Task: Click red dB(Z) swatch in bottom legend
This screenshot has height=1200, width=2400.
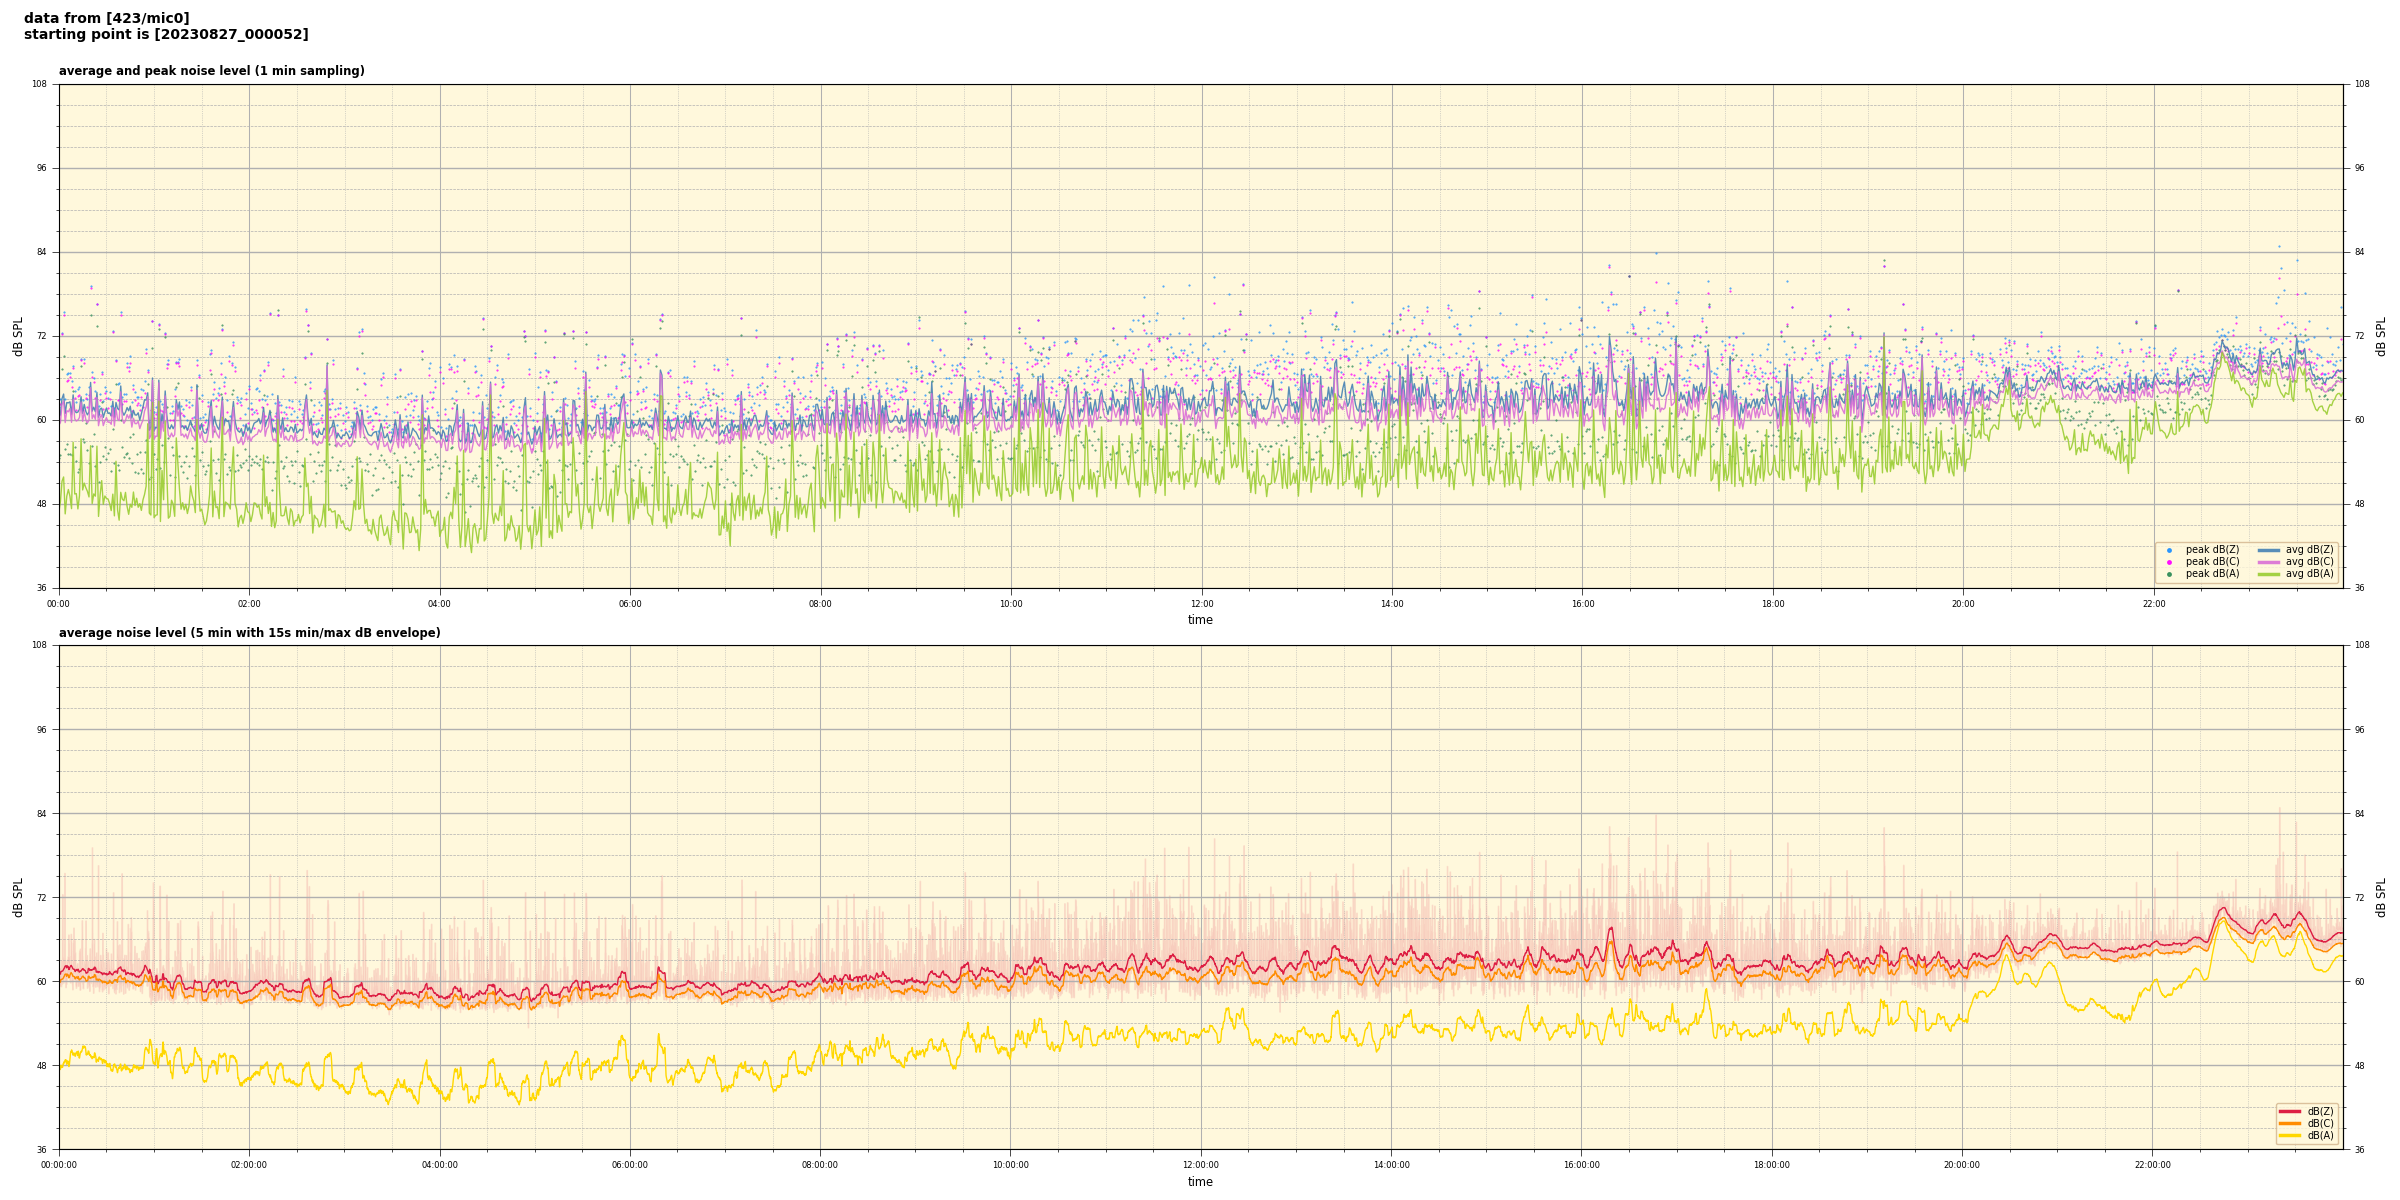Action: pos(2290,1111)
